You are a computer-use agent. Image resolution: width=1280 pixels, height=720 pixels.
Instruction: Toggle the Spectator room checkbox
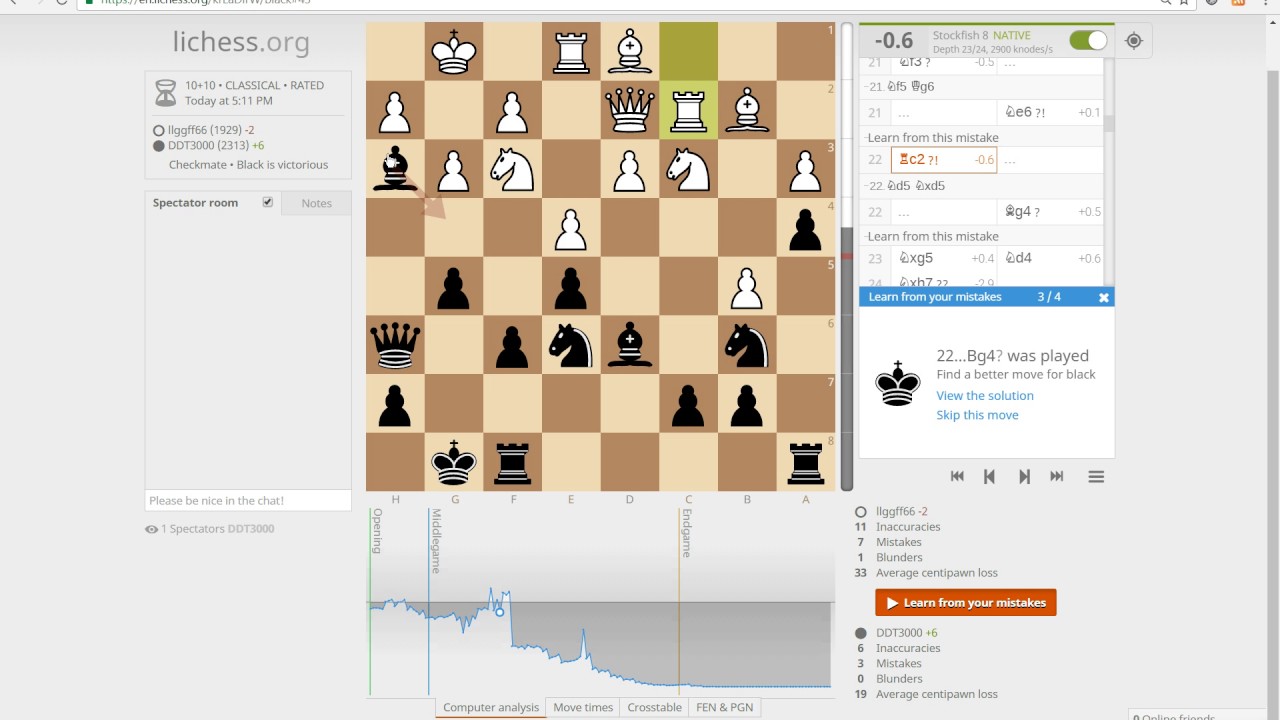coord(268,202)
